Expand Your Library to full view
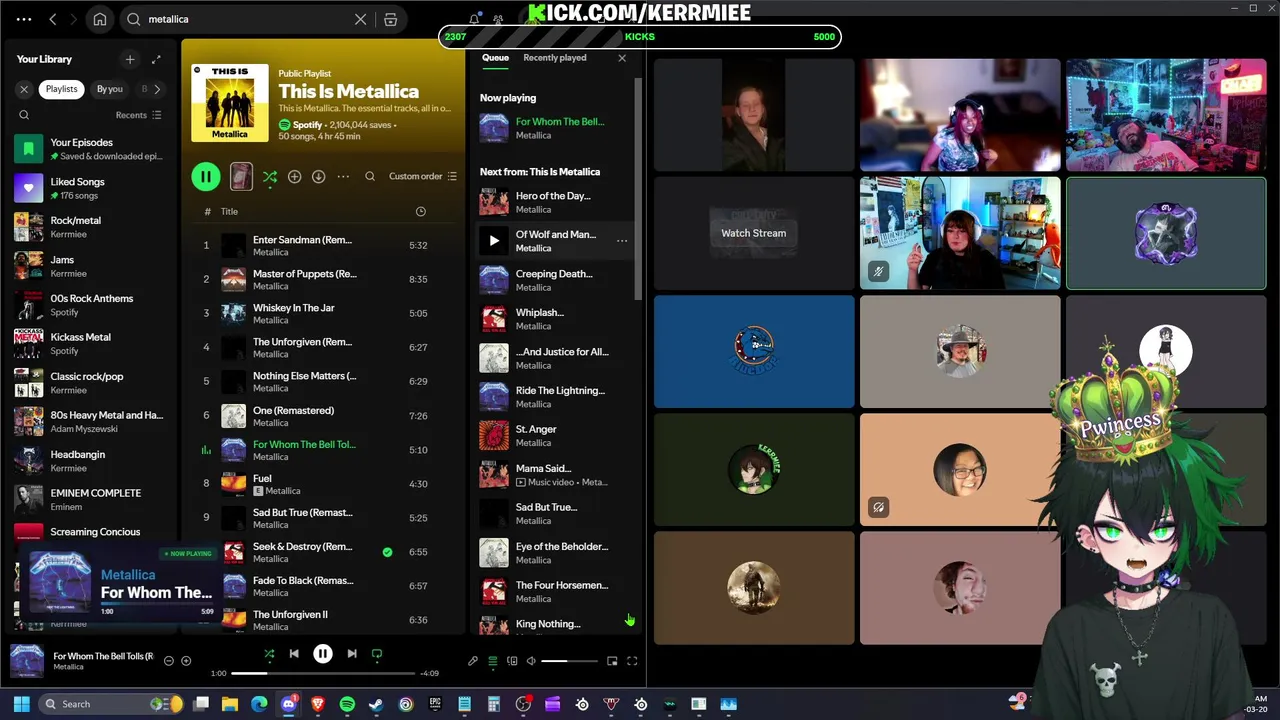This screenshot has height=720, width=1280. pyautogui.click(x=156, y=59)
